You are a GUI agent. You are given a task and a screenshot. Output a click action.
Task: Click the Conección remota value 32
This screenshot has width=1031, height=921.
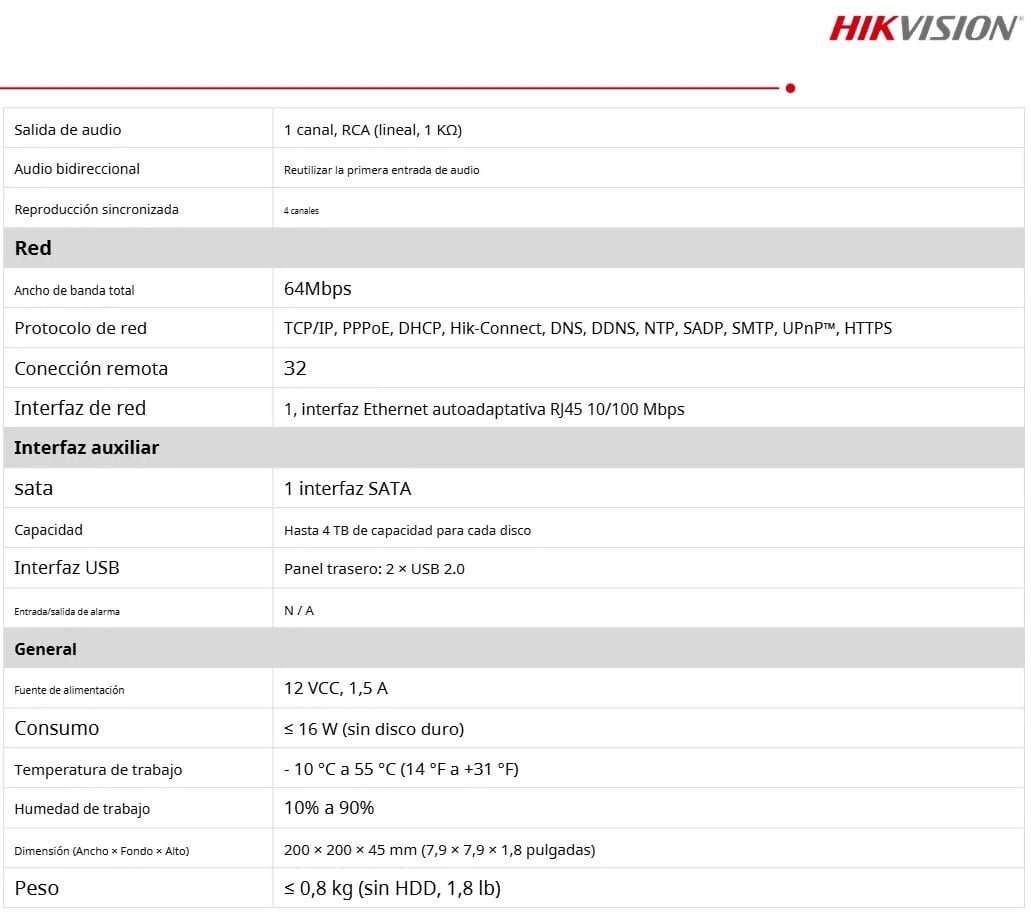tap(295, 368)
